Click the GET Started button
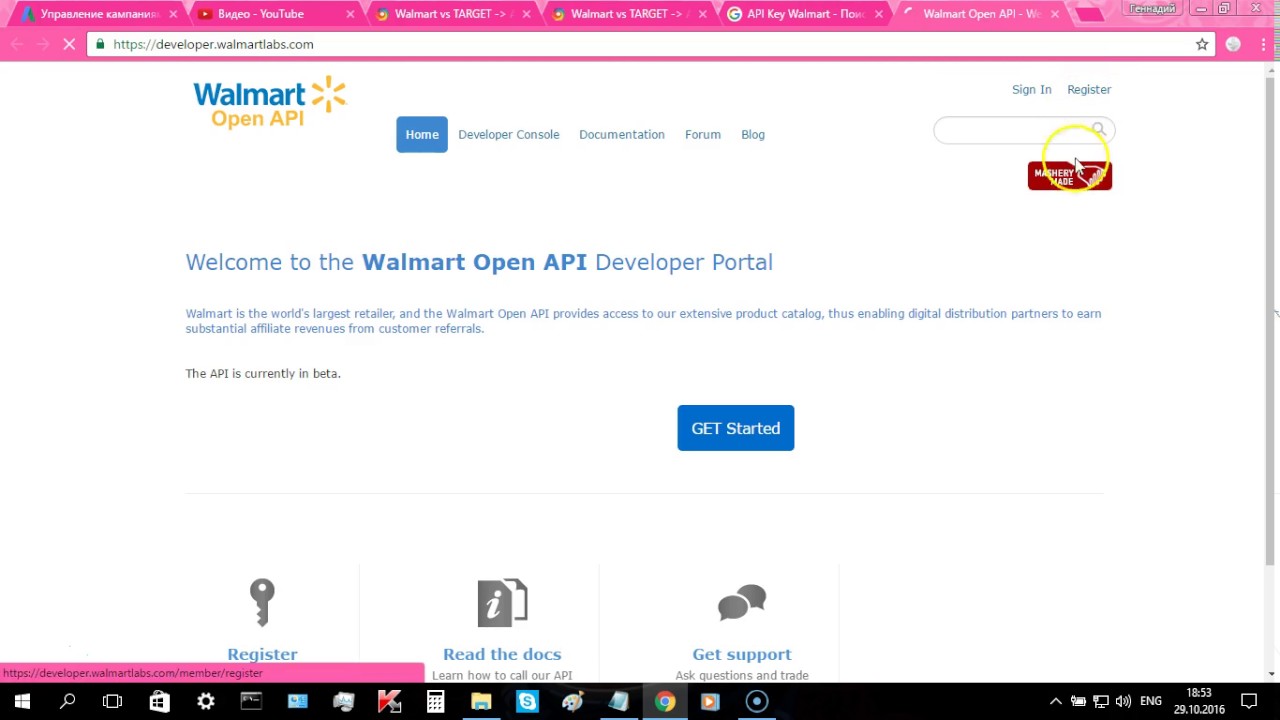The height and width of the screenshot is (720, 1280). [735, 428]
